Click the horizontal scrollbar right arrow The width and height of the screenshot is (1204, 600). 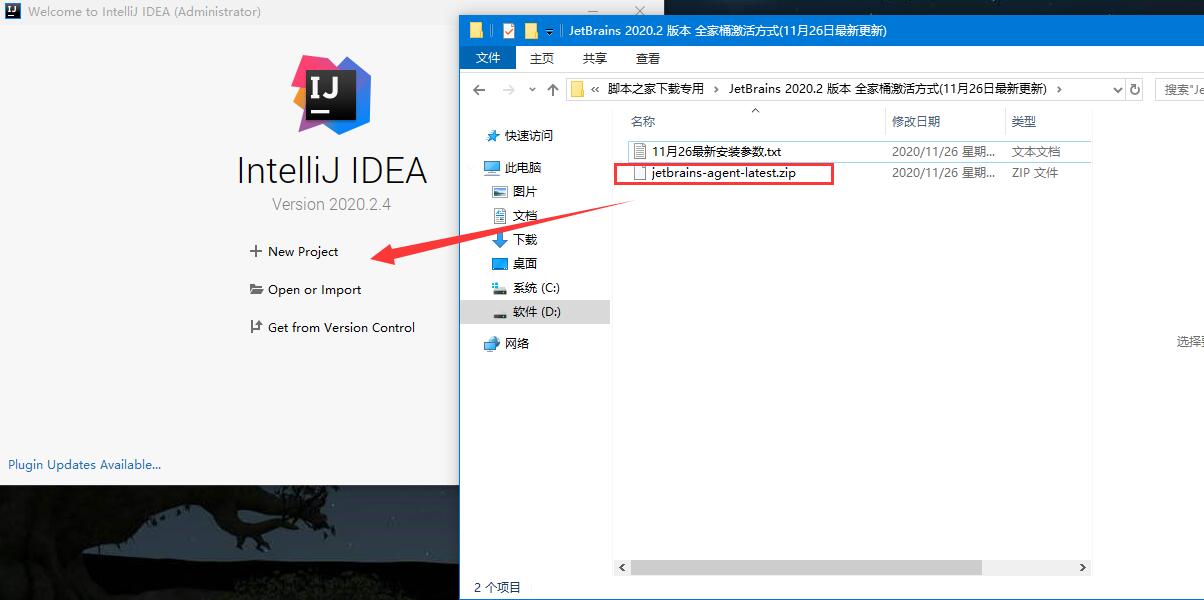tap(1082, 567)
